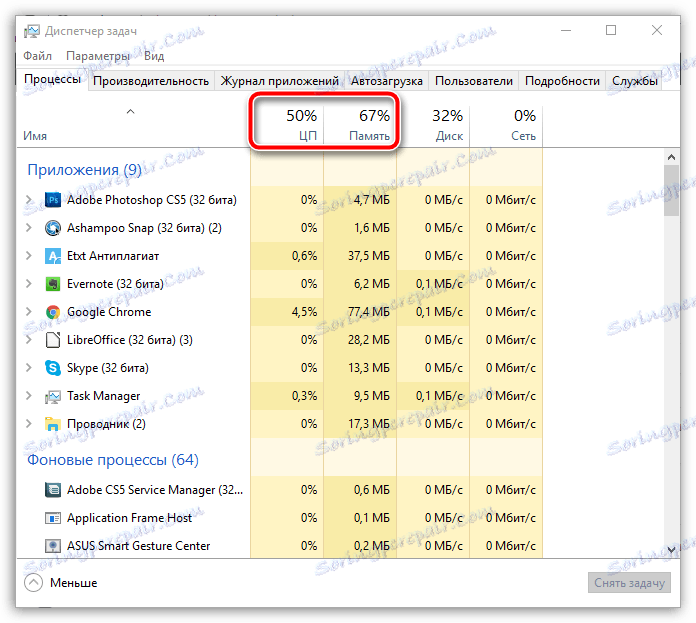Screen dimensions: 696x623
Task: Select the ASUS Smart Gesture Center name
Action: click(138, 546)
